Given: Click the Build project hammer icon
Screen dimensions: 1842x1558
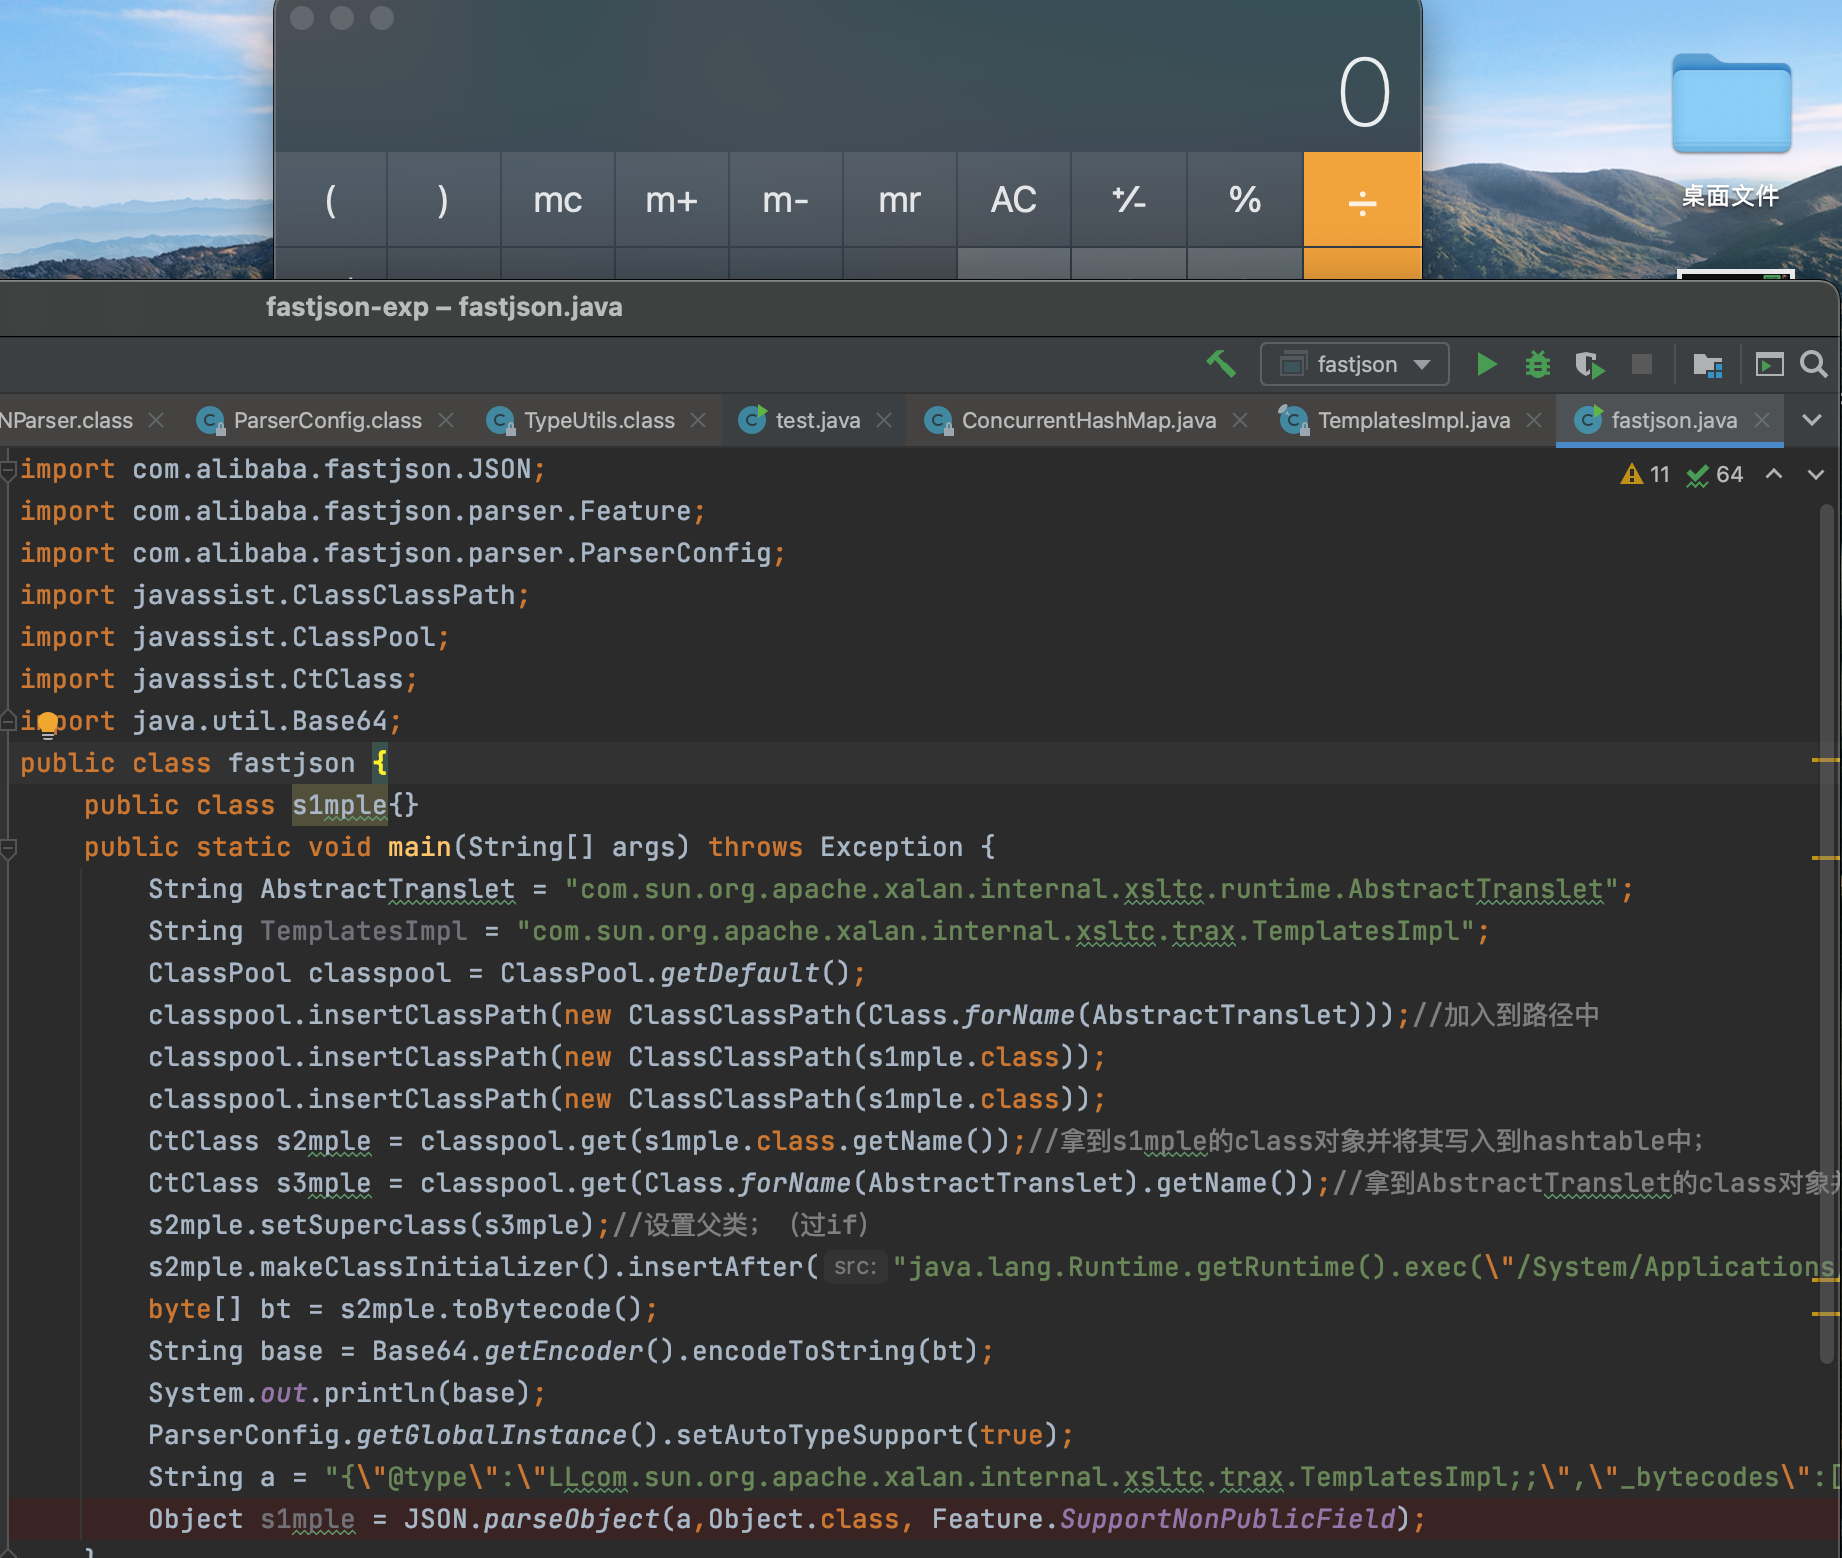Looking at the screenshot, I should (1221, 364).
